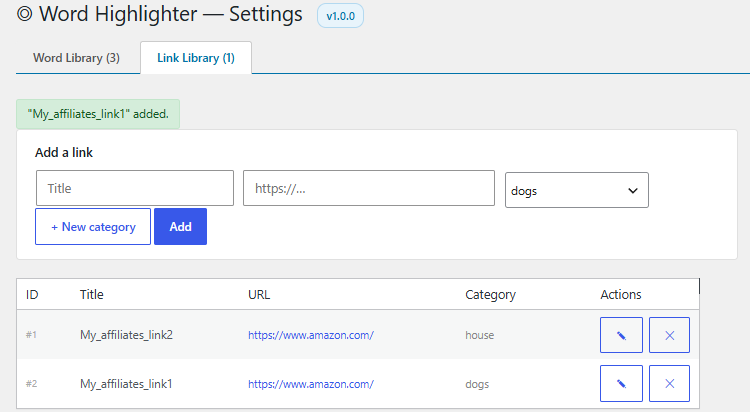This screenshot has height=412, width=750.
Task: Delete the My_affiliates_link1 row with X icon
Action: tap(669, 383)
